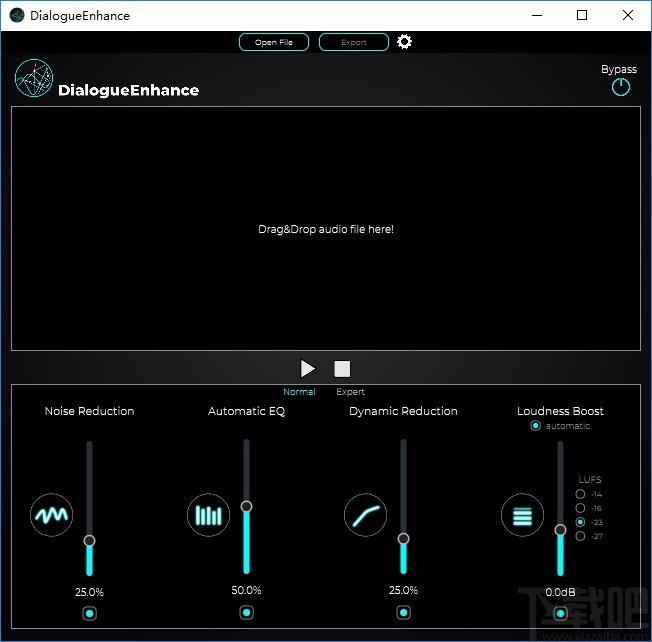Select the -14 LUFS option
This screenshot has width=652, height=642.
tap(580, 494)
